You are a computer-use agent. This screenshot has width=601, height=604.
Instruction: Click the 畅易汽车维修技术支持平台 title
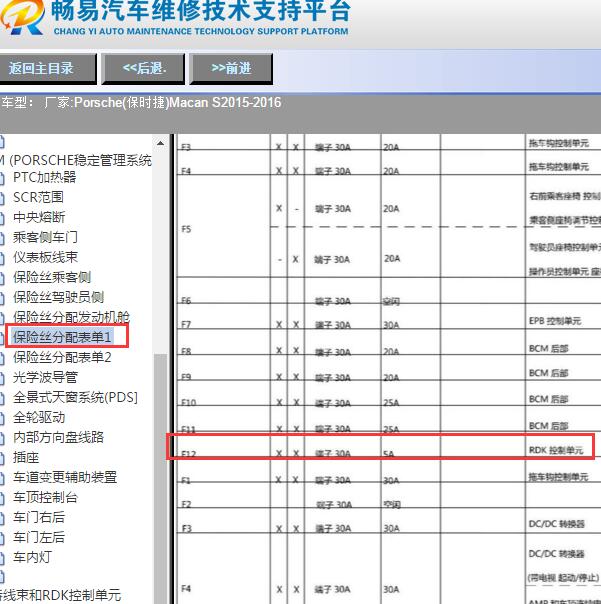201,10
